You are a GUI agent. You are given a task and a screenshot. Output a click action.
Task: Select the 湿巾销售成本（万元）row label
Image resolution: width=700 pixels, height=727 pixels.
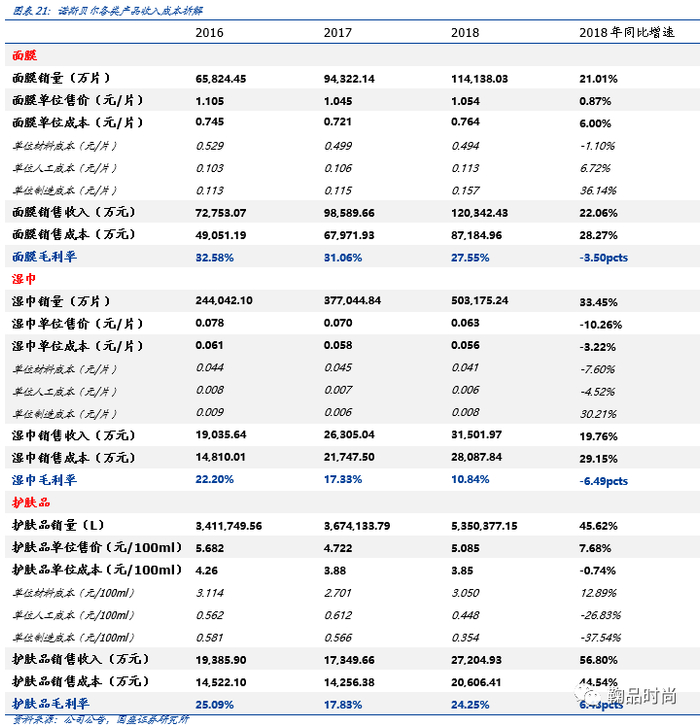pos(74,457)
